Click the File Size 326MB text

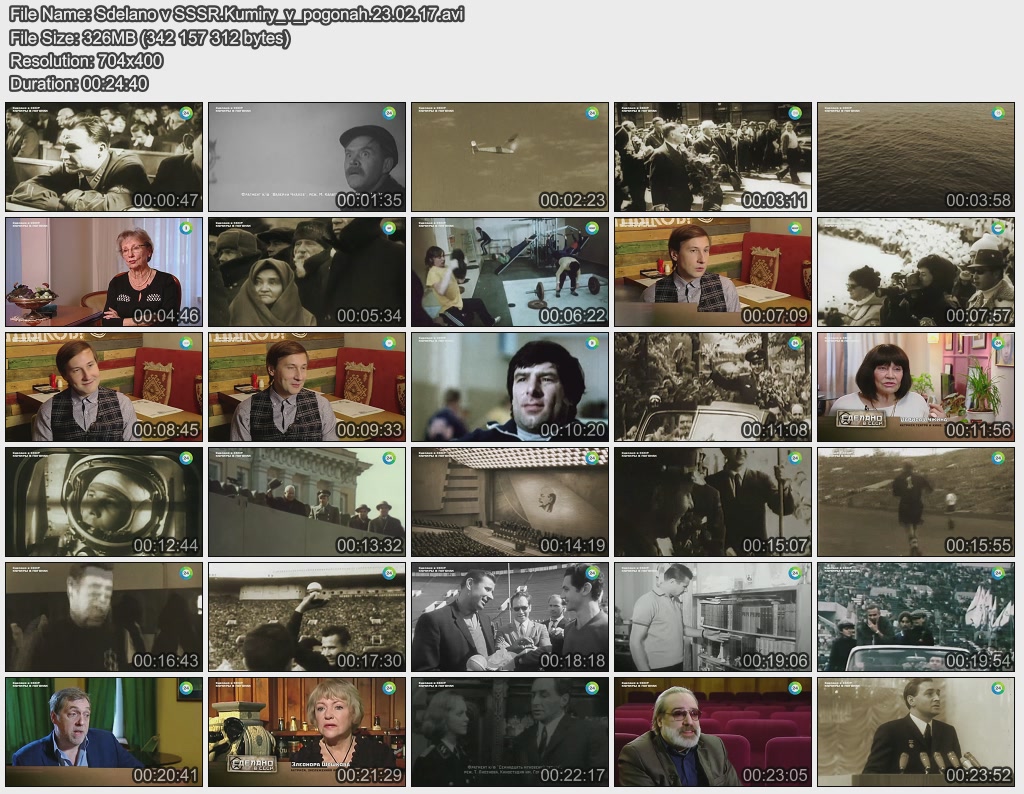(x=150, y=38)
